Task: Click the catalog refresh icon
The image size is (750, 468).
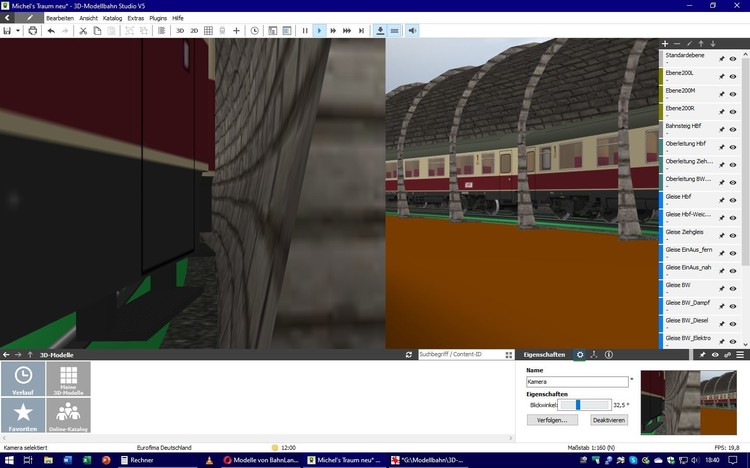Action: point(408,355)
